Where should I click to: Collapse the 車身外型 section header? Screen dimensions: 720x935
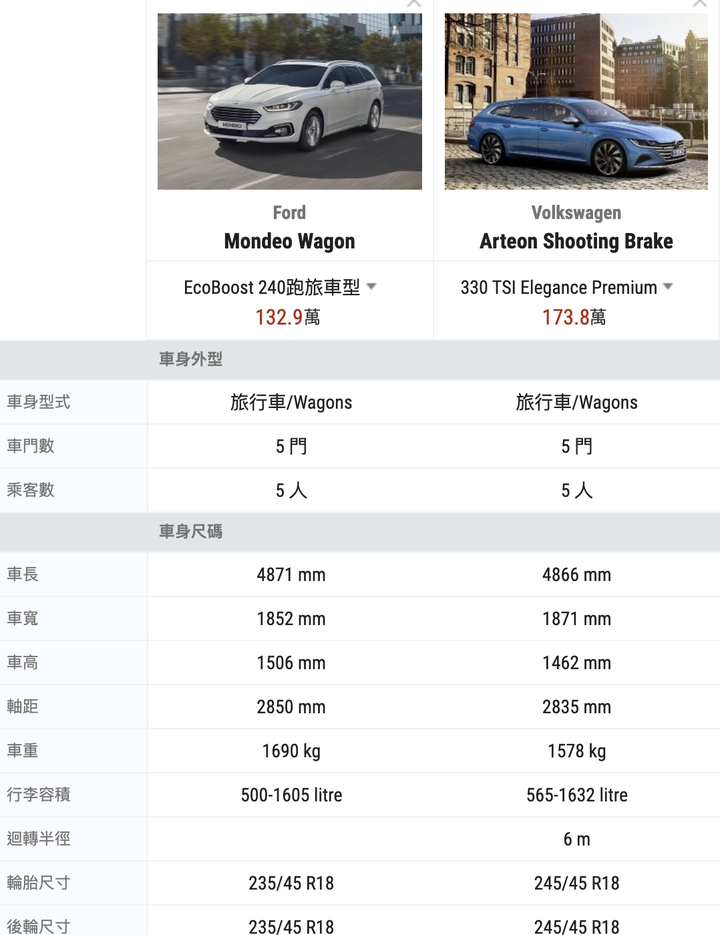pyautogui.click(x=191, y=359)
